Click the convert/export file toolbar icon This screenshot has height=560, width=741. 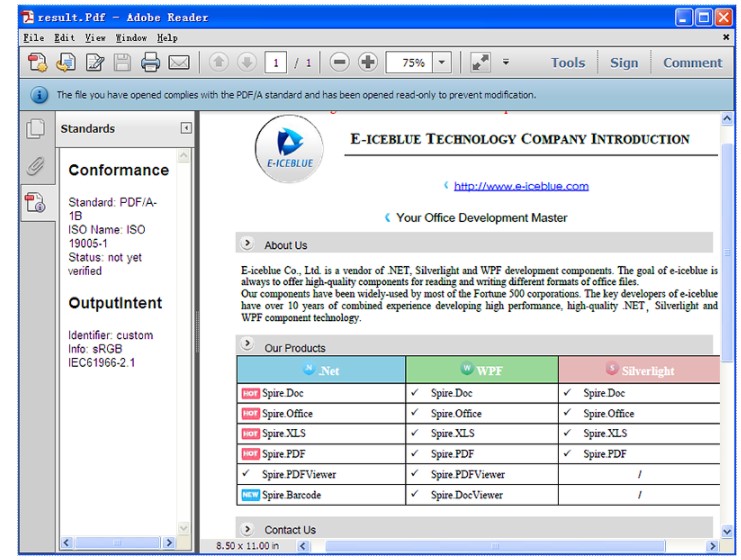[66, 62]
